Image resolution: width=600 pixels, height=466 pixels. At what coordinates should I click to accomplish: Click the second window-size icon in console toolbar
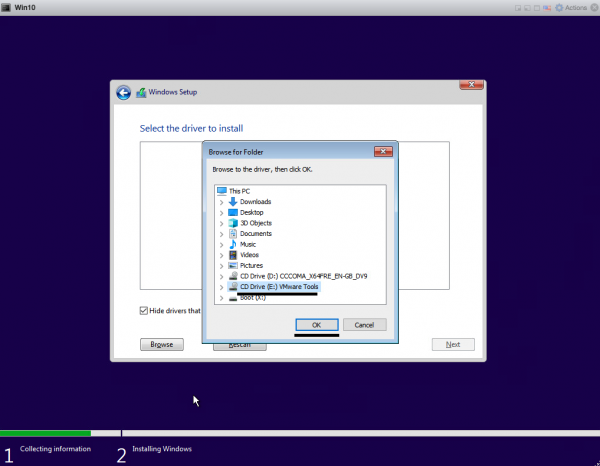[527, 8]
